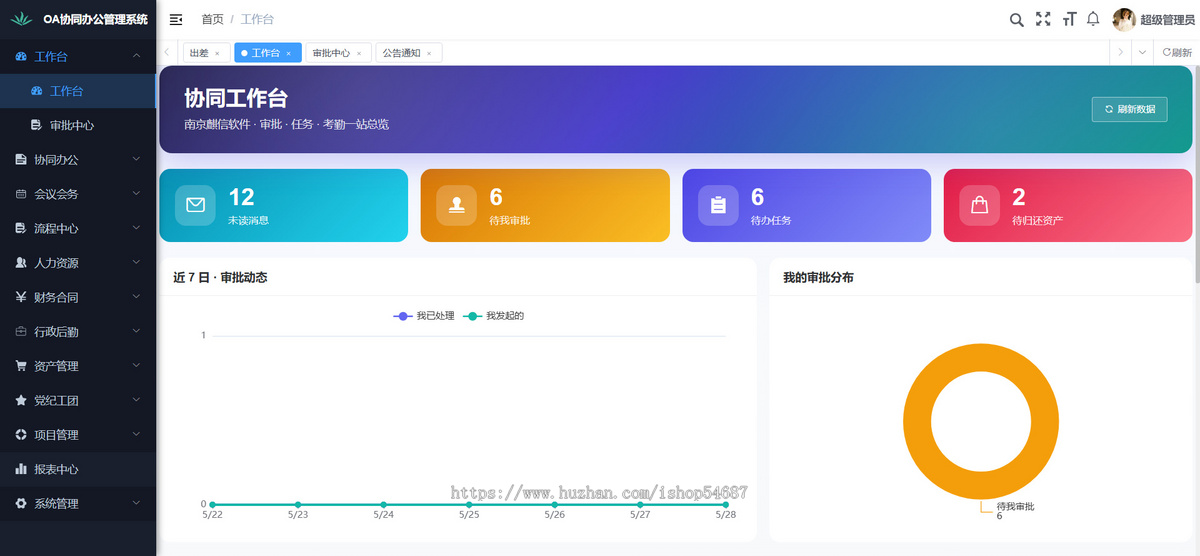The width and height of the screenshot is (1200, 556).
Task: Click the 资产管理 cart icon
Action: [21, 366]
